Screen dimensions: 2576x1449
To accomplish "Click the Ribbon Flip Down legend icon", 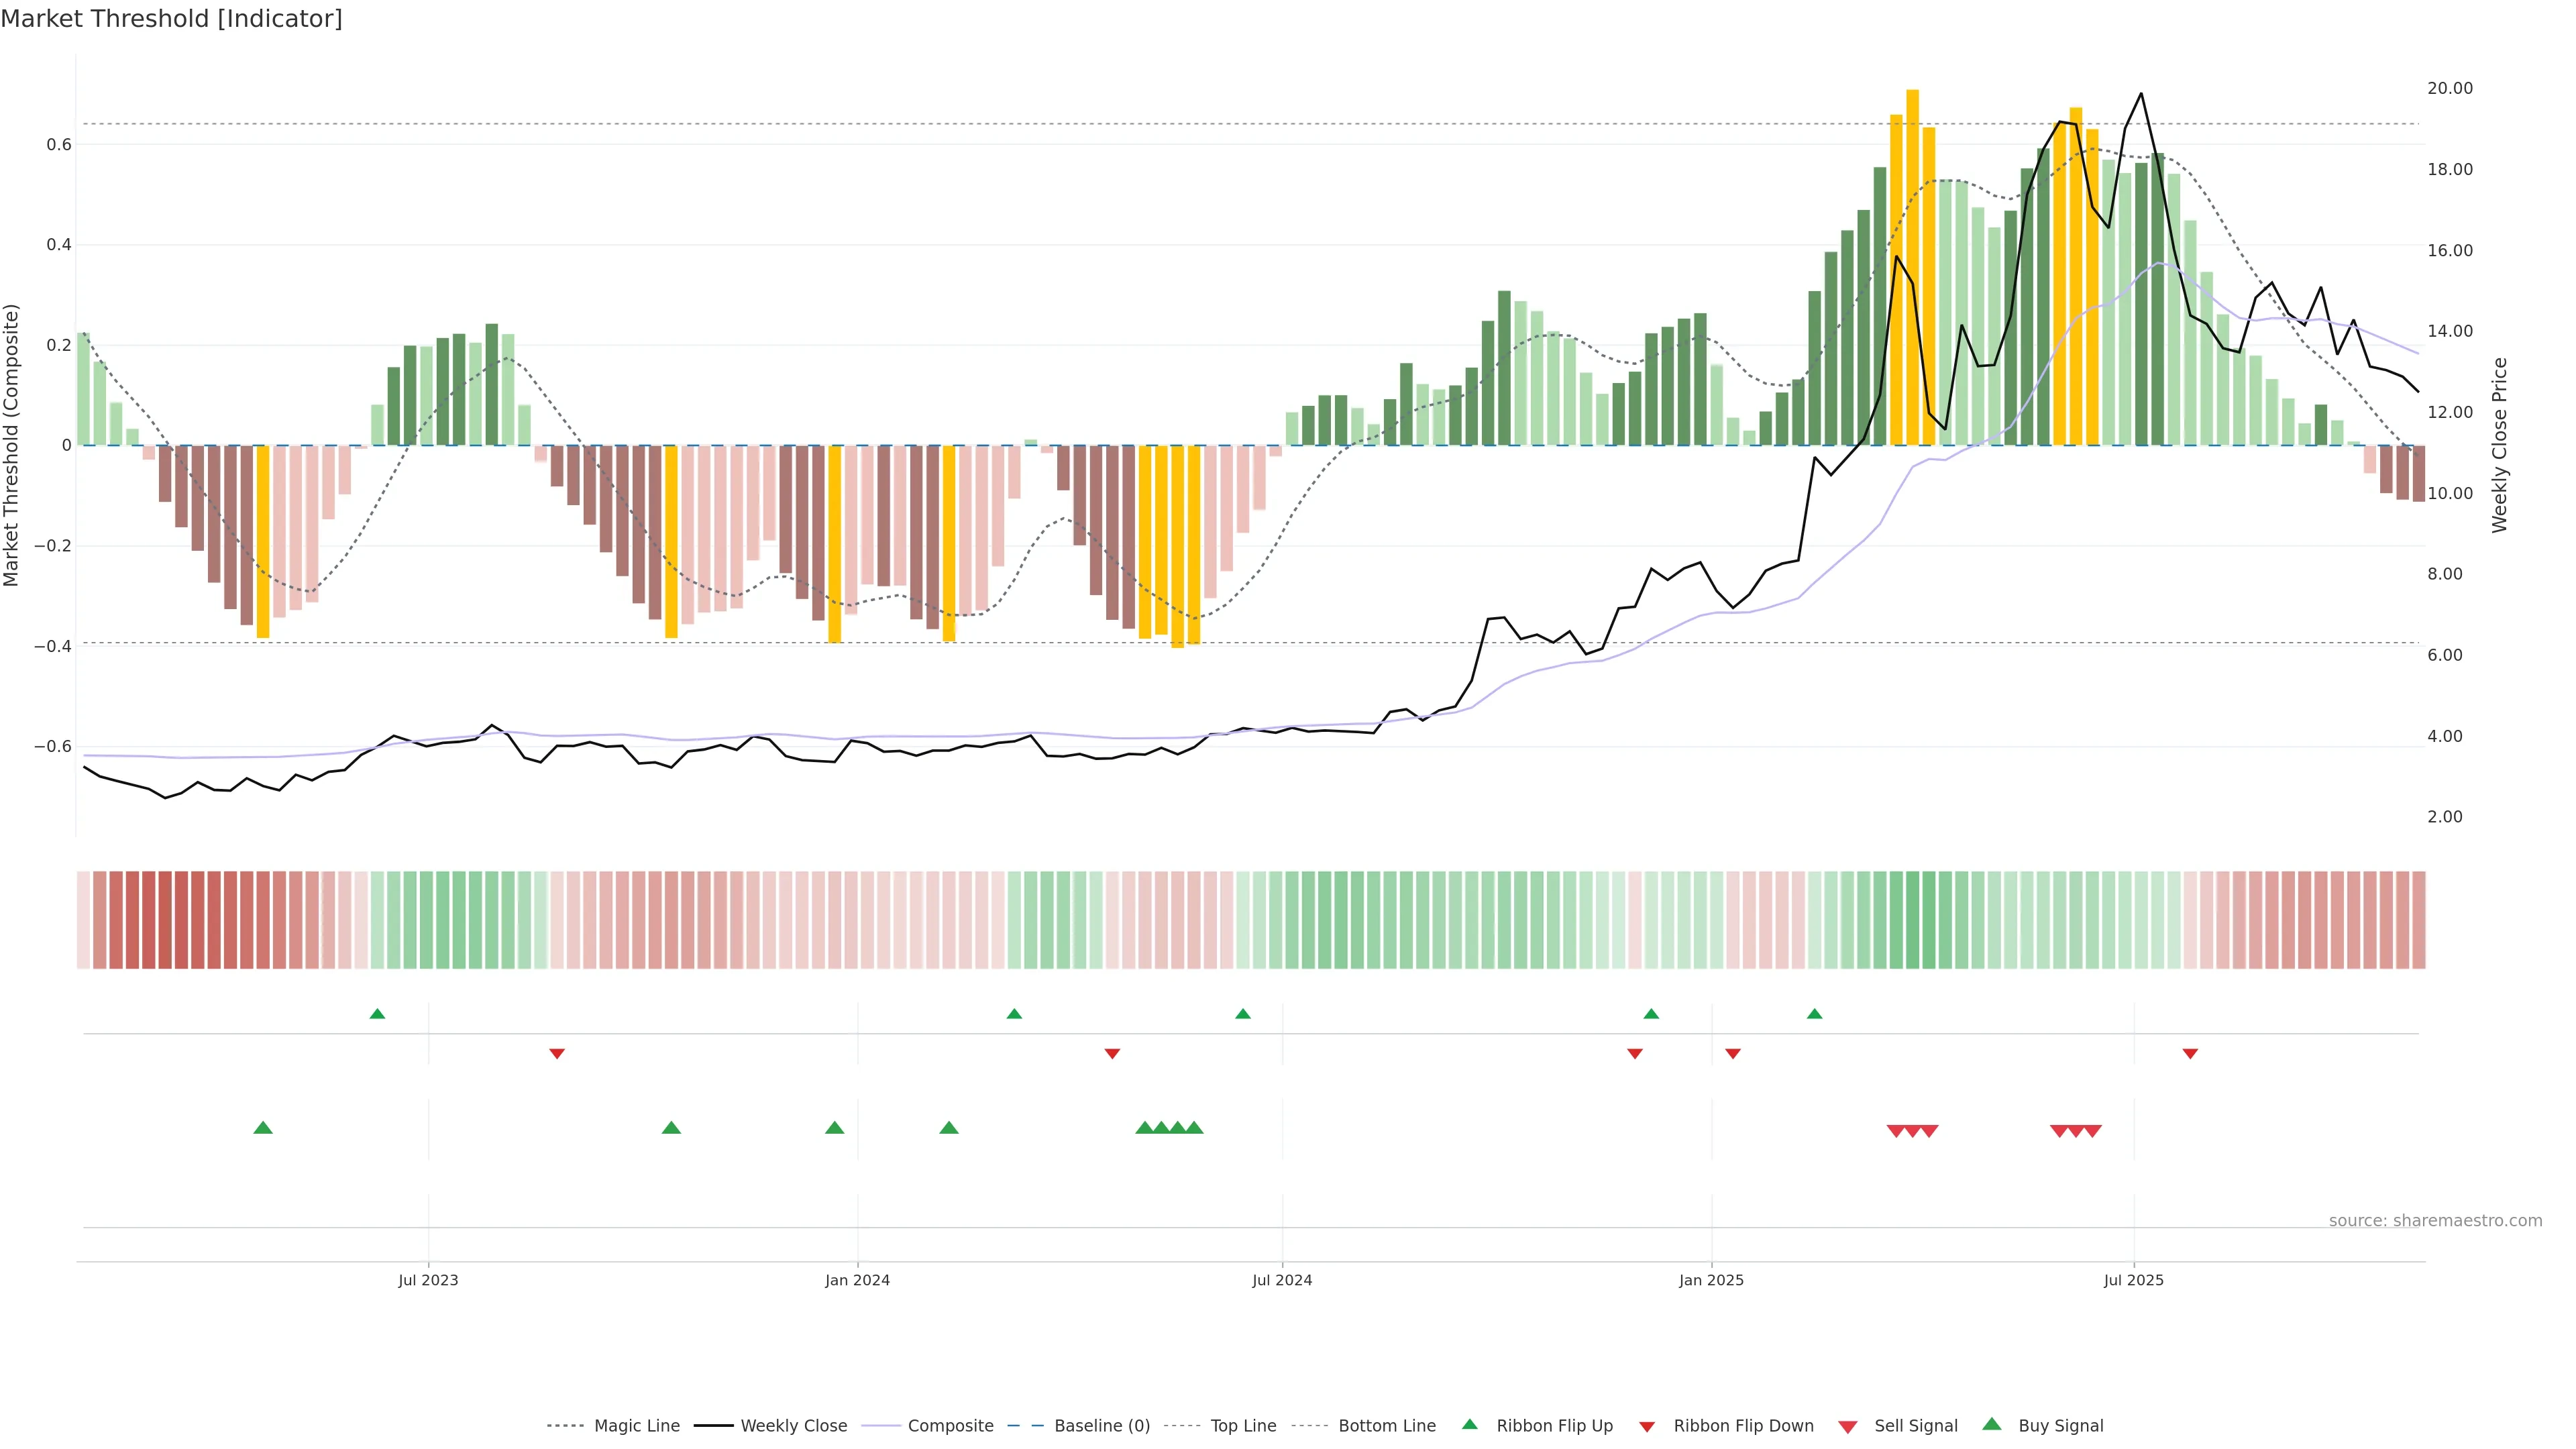I will (x=1646, y=1426).
